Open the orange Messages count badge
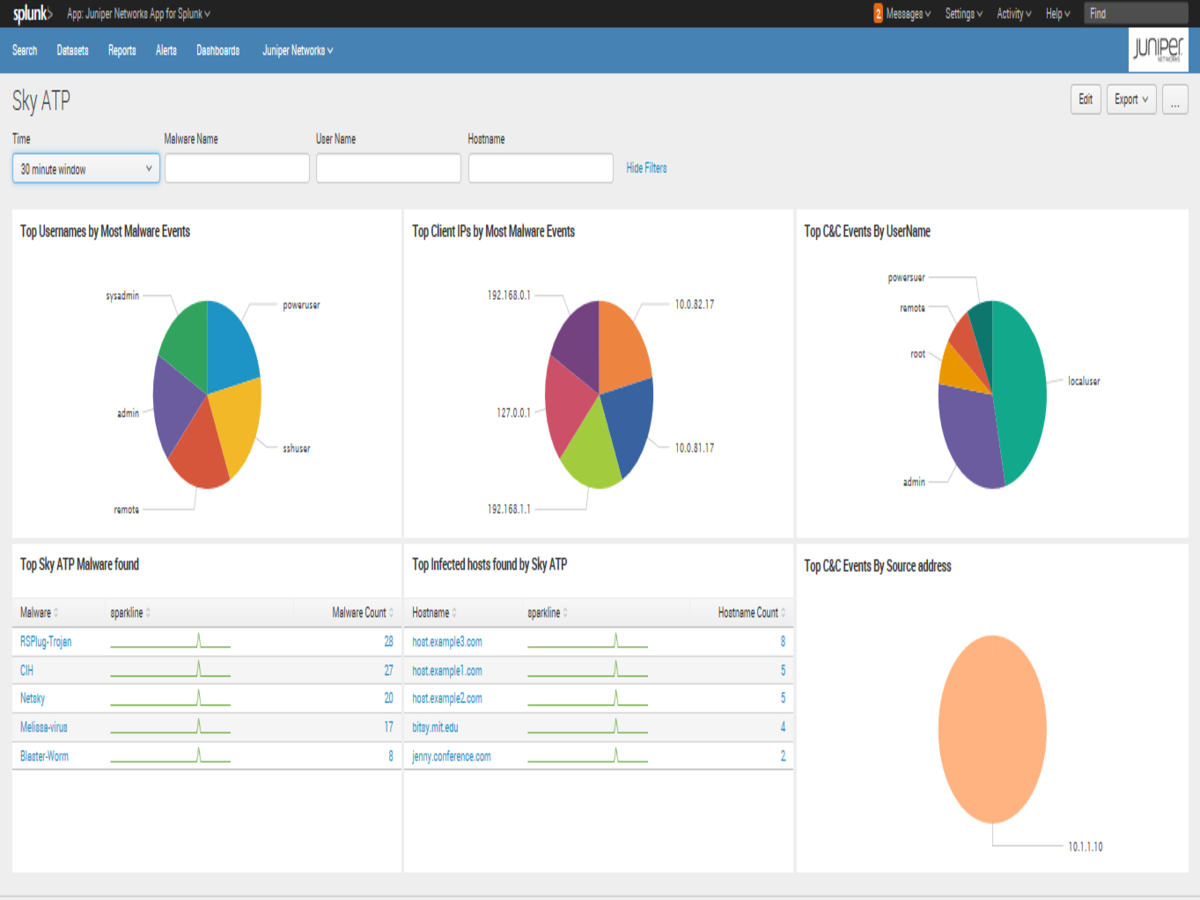 click(x=878, y=14)
